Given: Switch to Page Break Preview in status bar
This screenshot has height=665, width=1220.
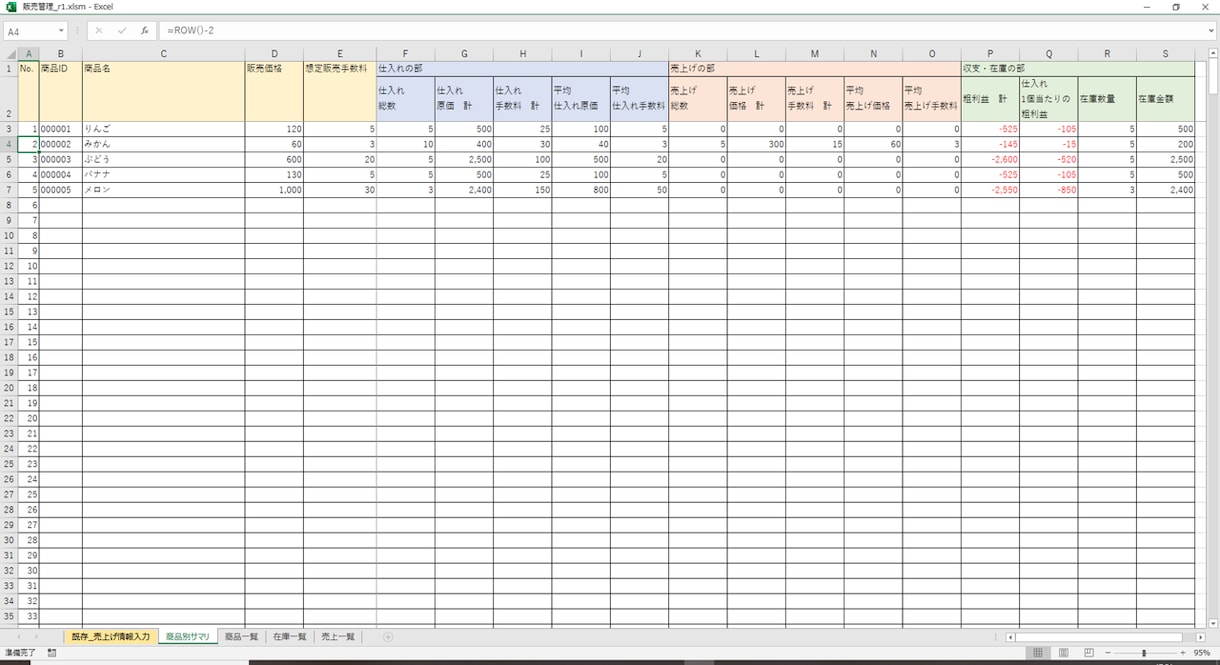Looking at the screenshot, I should point(1088,653).
